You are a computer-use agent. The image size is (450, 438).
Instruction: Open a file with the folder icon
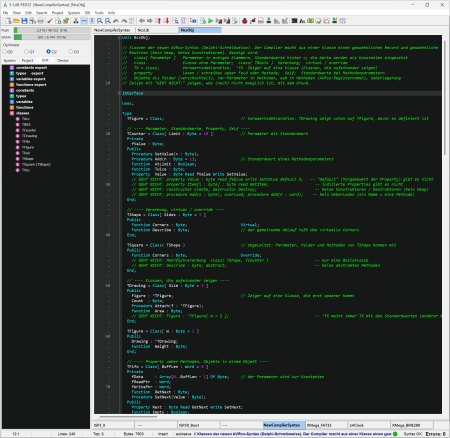[16, 21]
